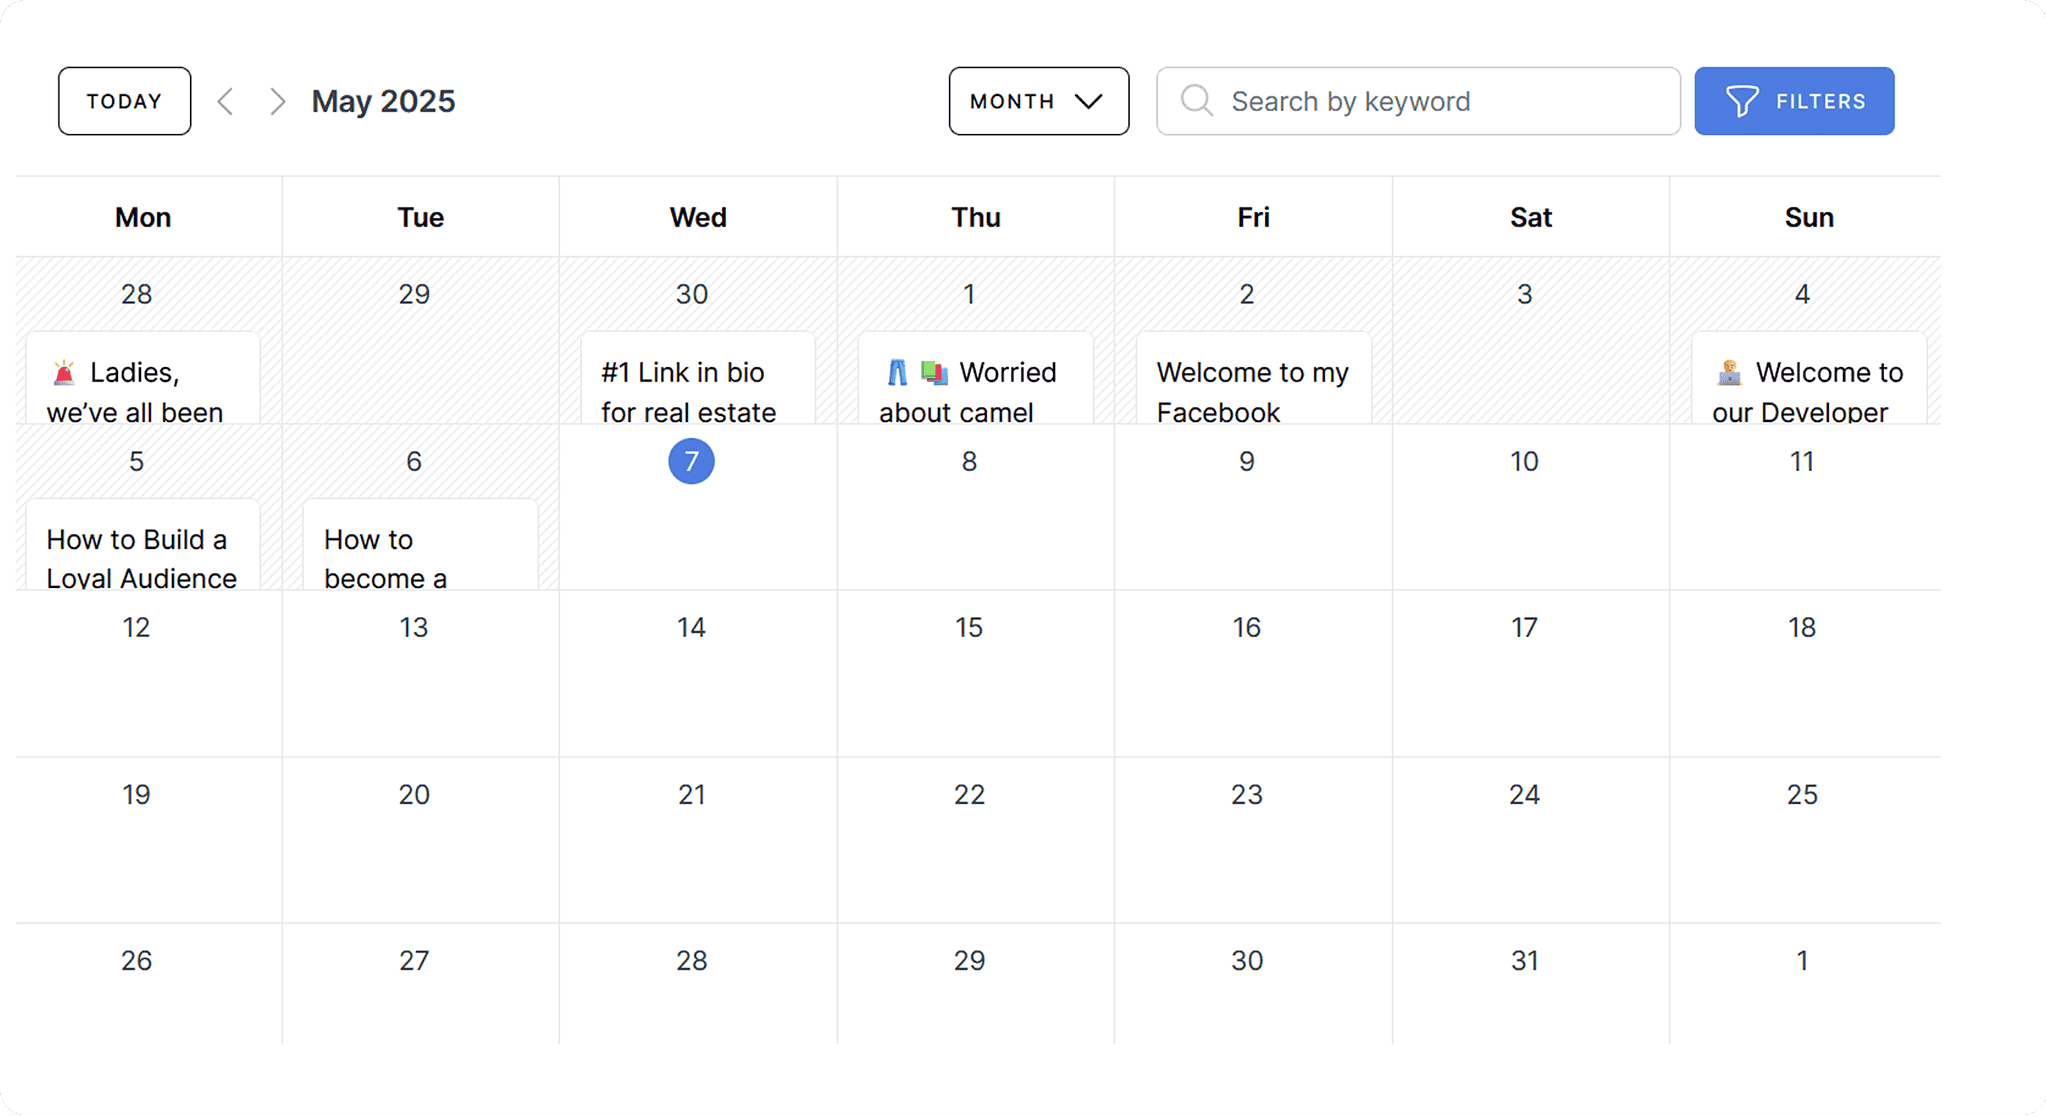Click the FILTERS button
Viewport: 2046px width, 1116px height.
[1793, 100]
